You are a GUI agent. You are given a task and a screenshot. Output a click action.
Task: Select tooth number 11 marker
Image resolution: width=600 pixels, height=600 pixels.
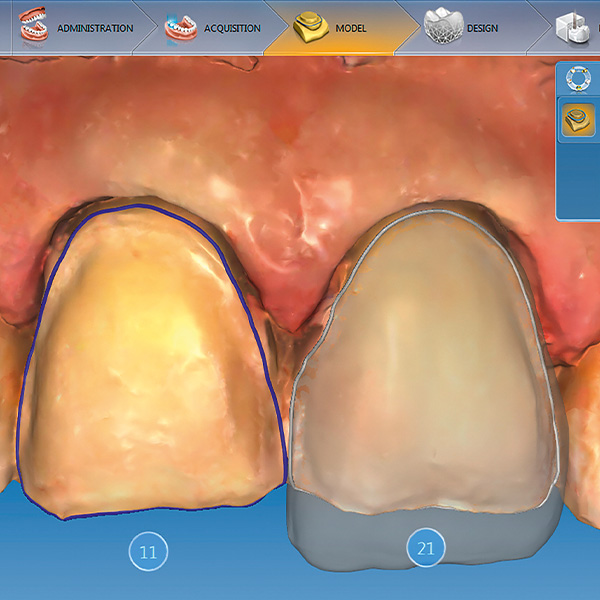coord(148,550)
